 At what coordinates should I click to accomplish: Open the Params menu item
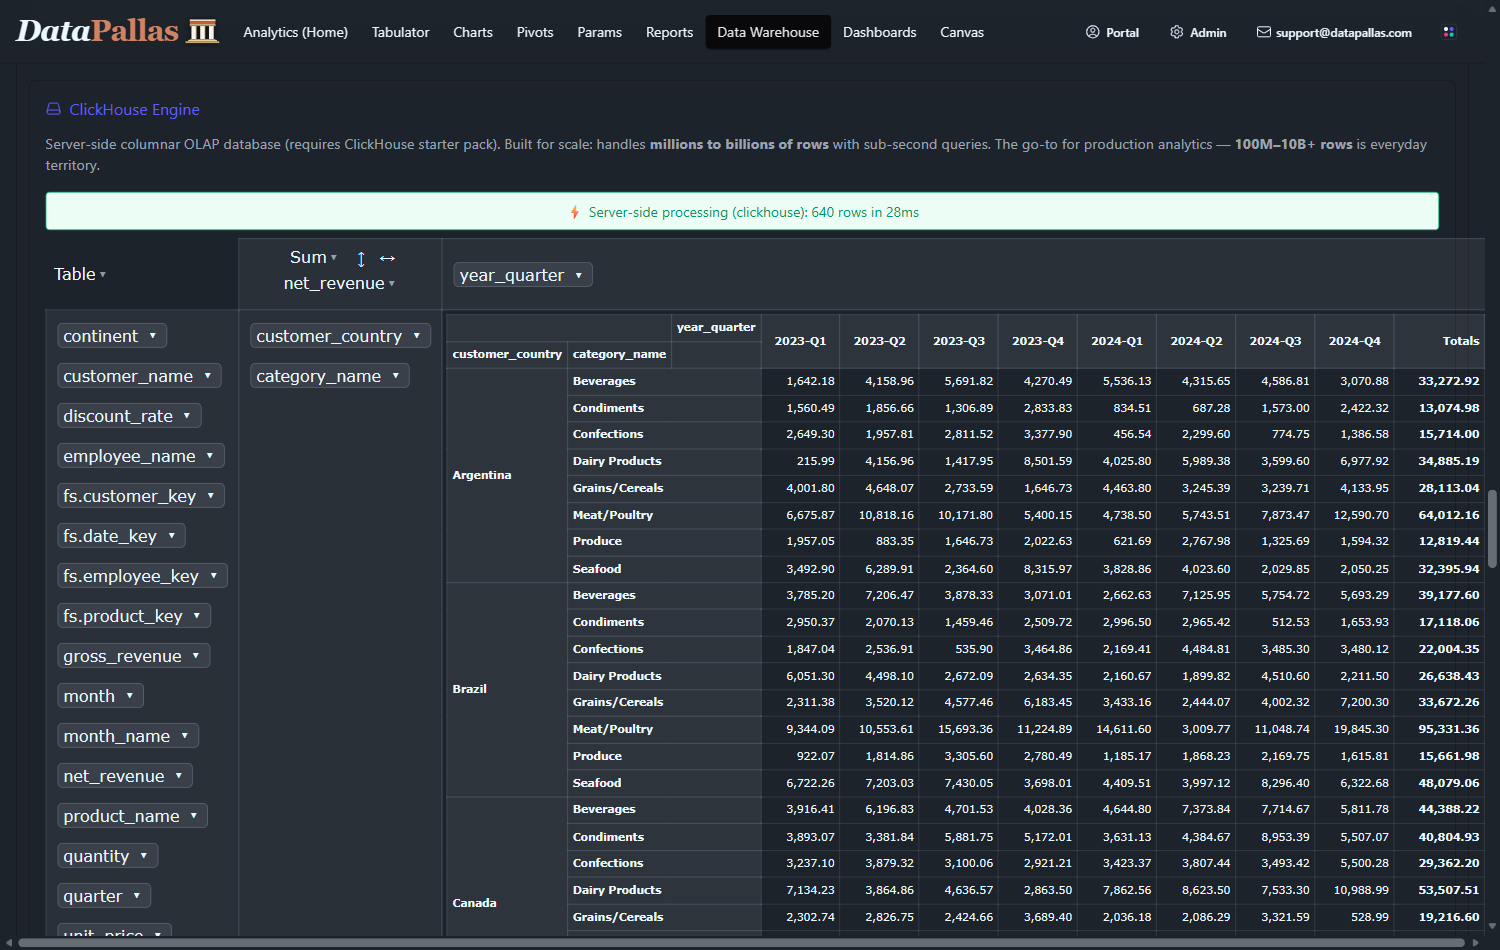coord(600,32)
